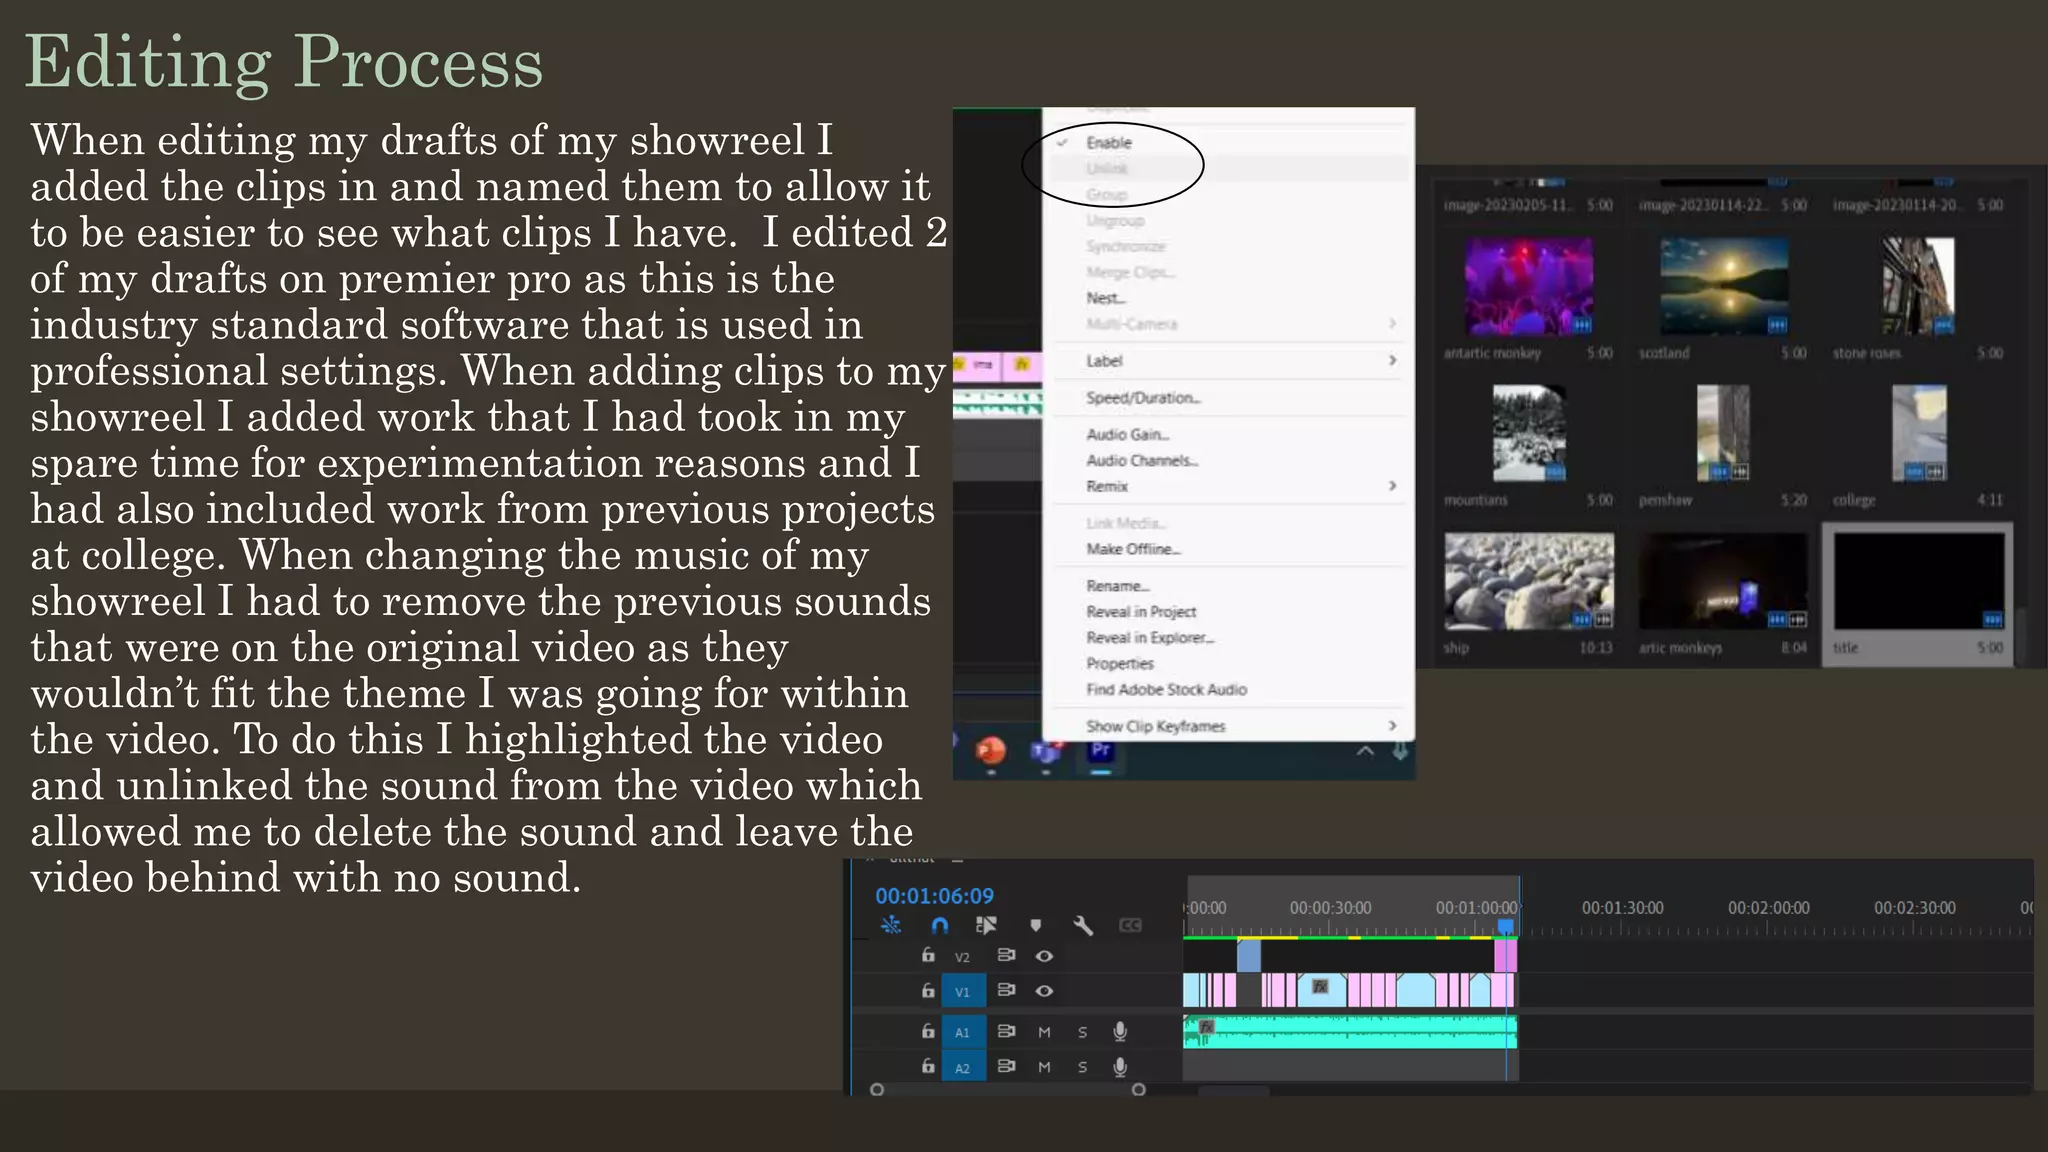
Task: Select Rename in the context menu
Action: (x=1117, y=586)
